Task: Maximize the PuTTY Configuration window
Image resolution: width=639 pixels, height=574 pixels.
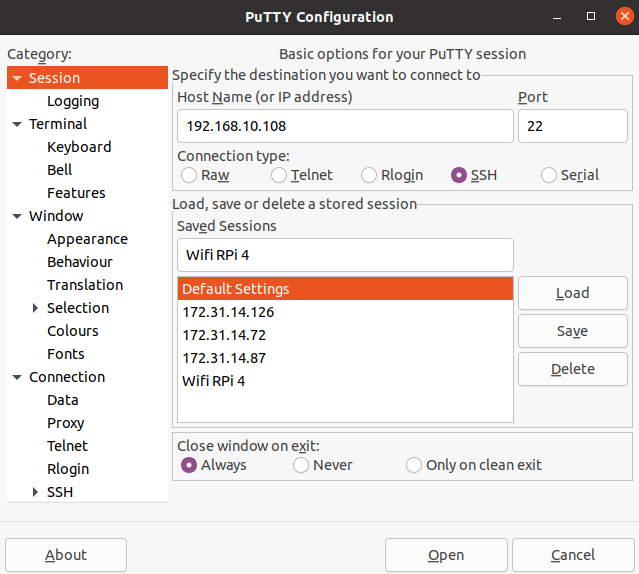Action: pos(591,17)
